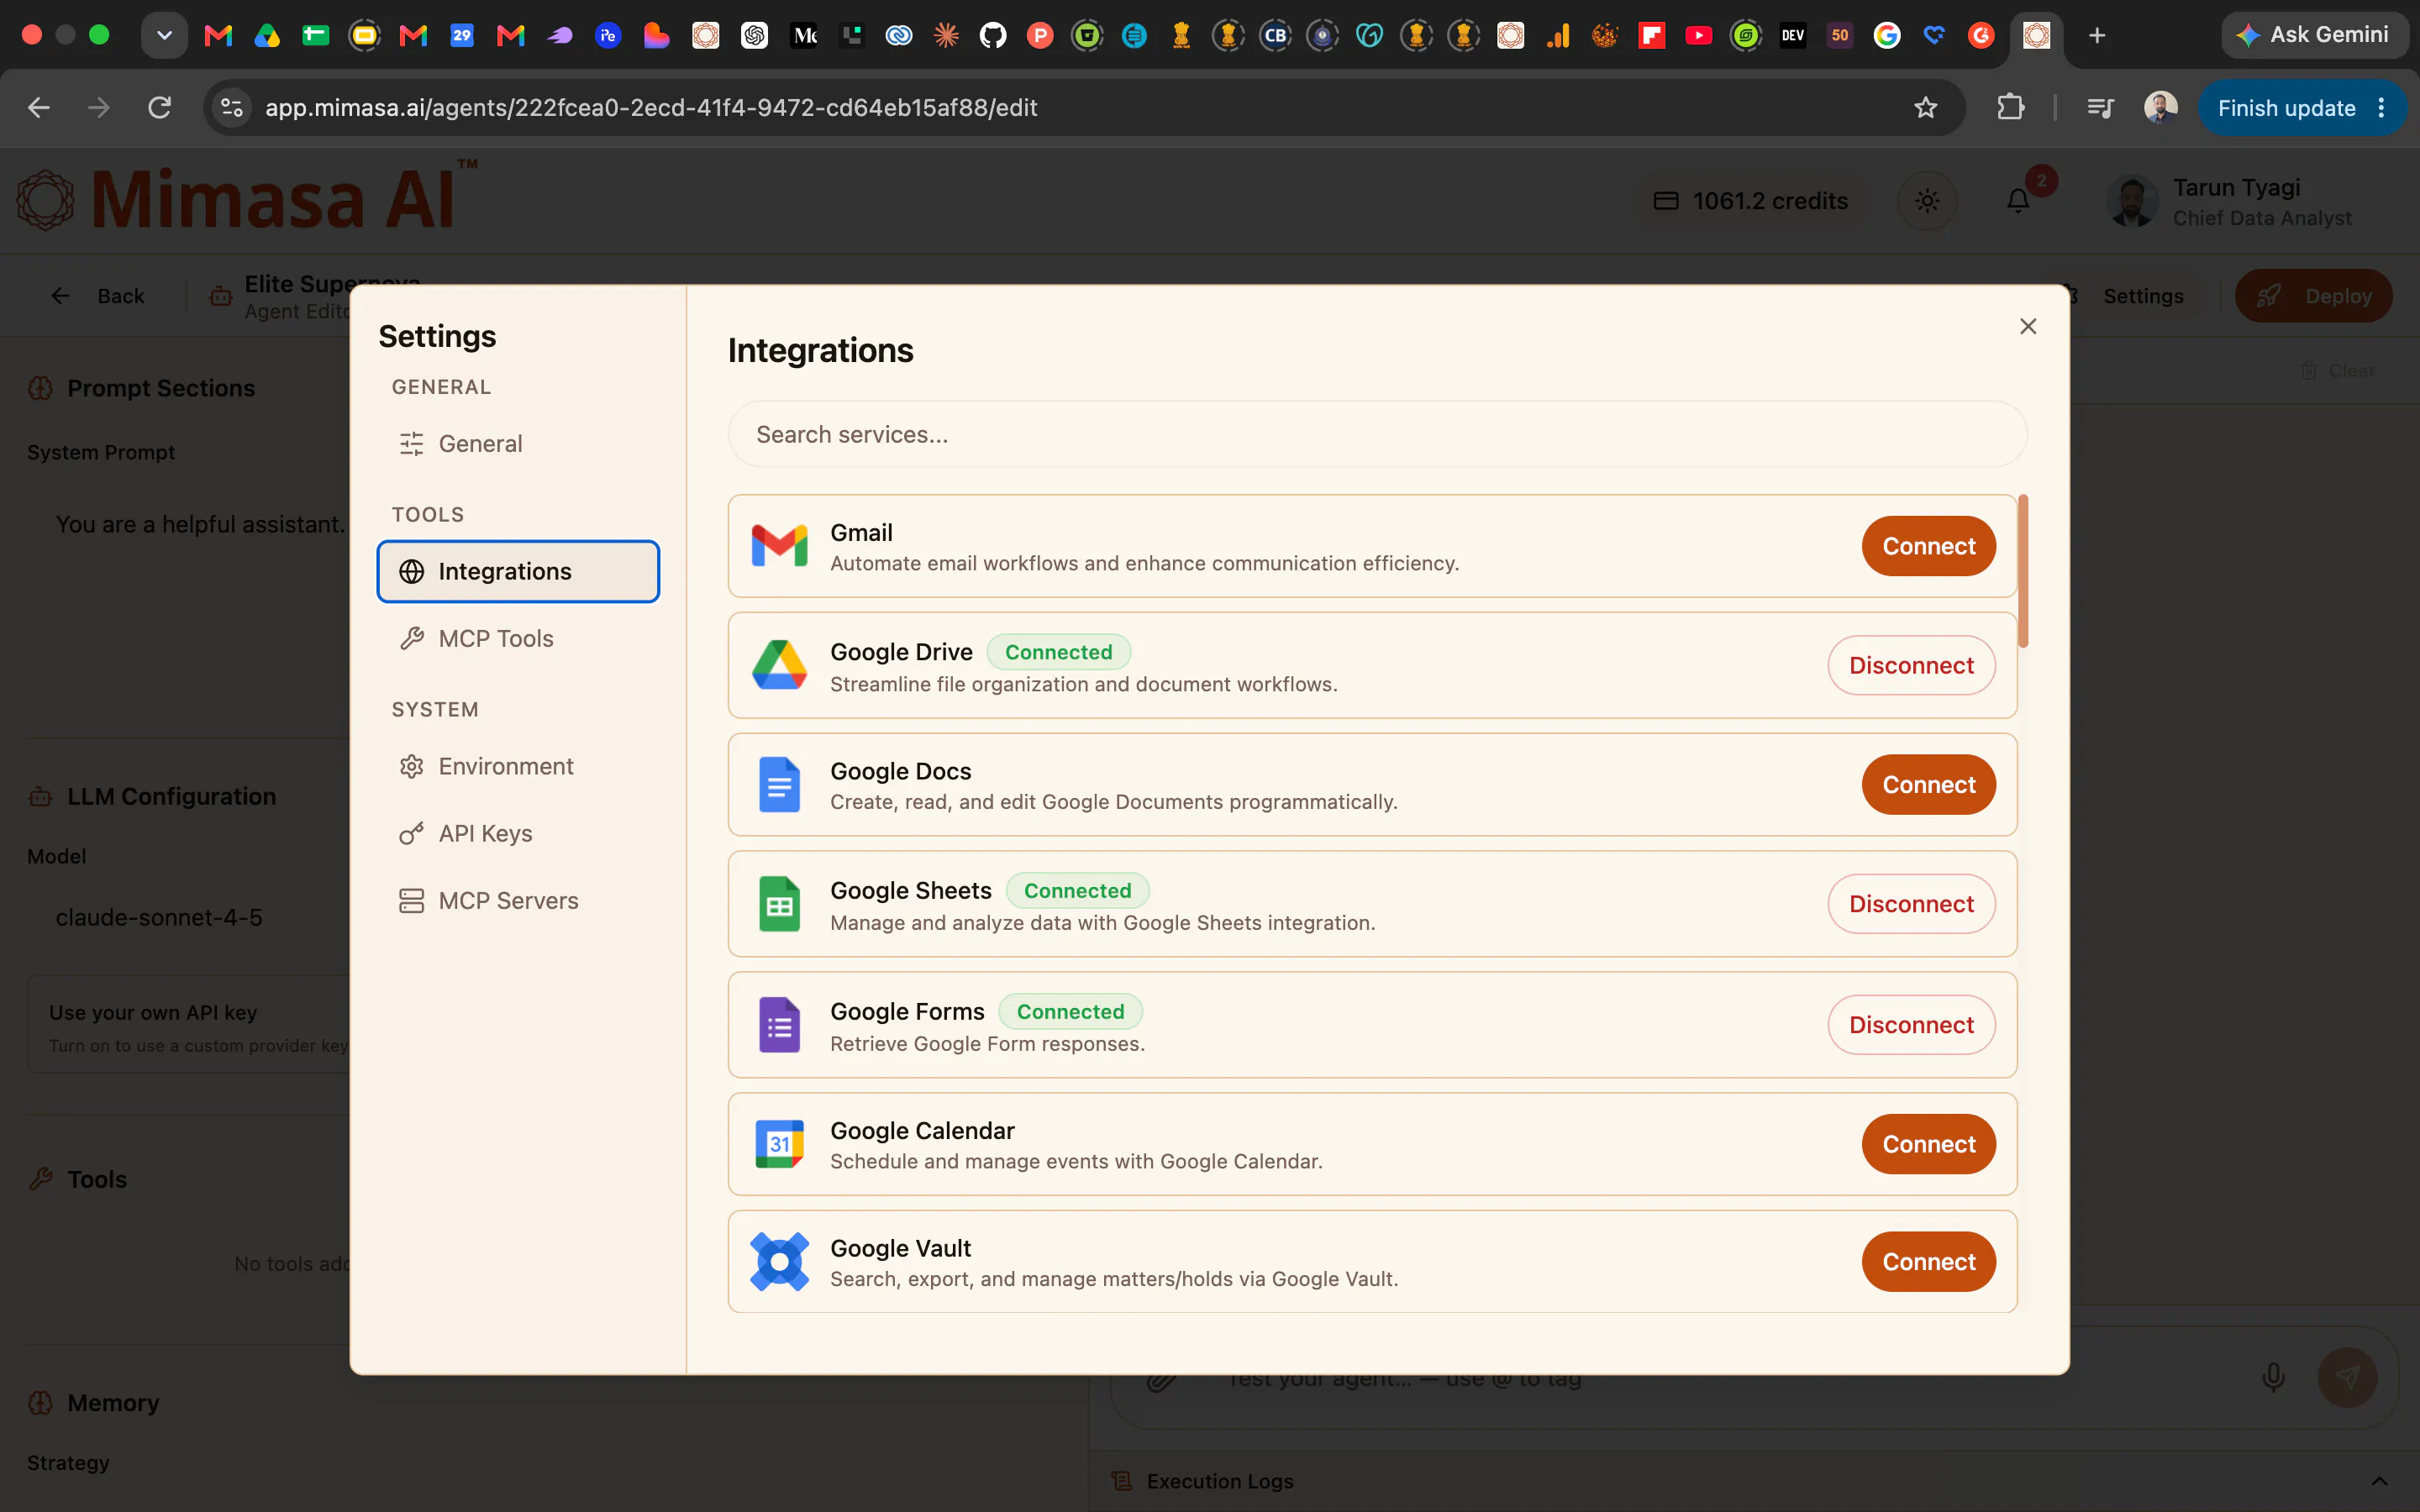2420x1512 pixels.
Task: Switch to the Google Drive browser tab
Action: point(267,36)
